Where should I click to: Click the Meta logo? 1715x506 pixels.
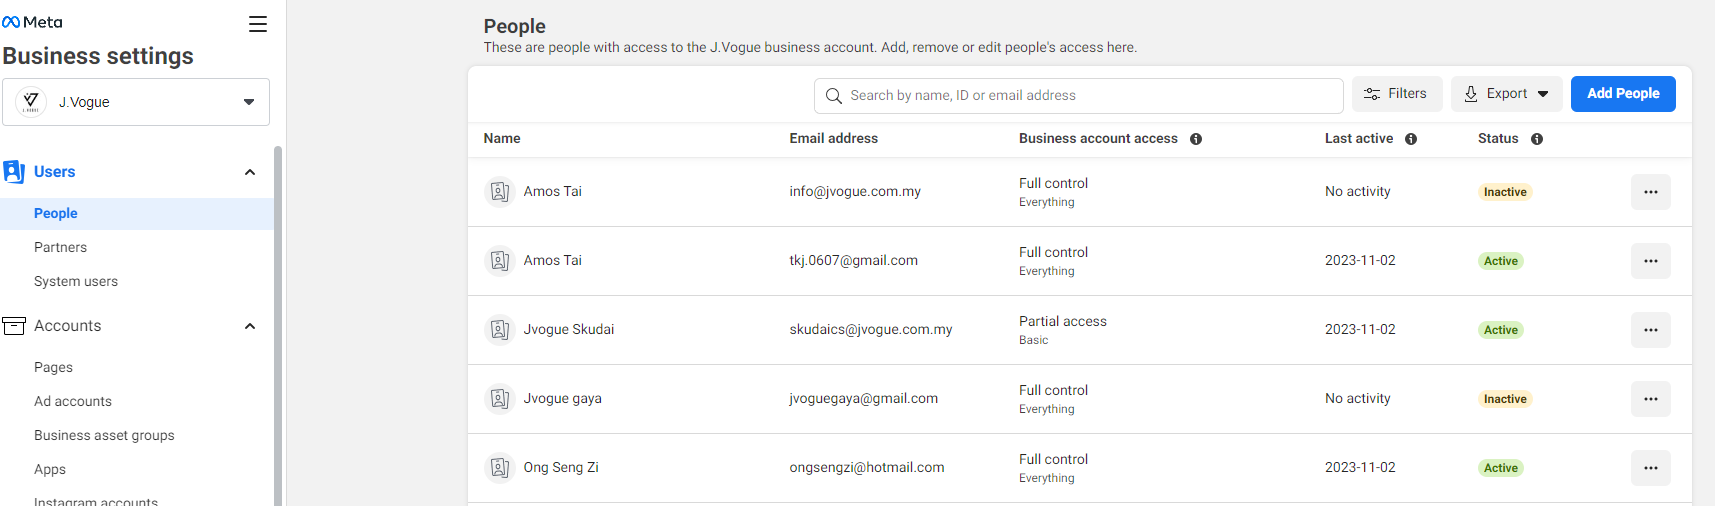32,22
